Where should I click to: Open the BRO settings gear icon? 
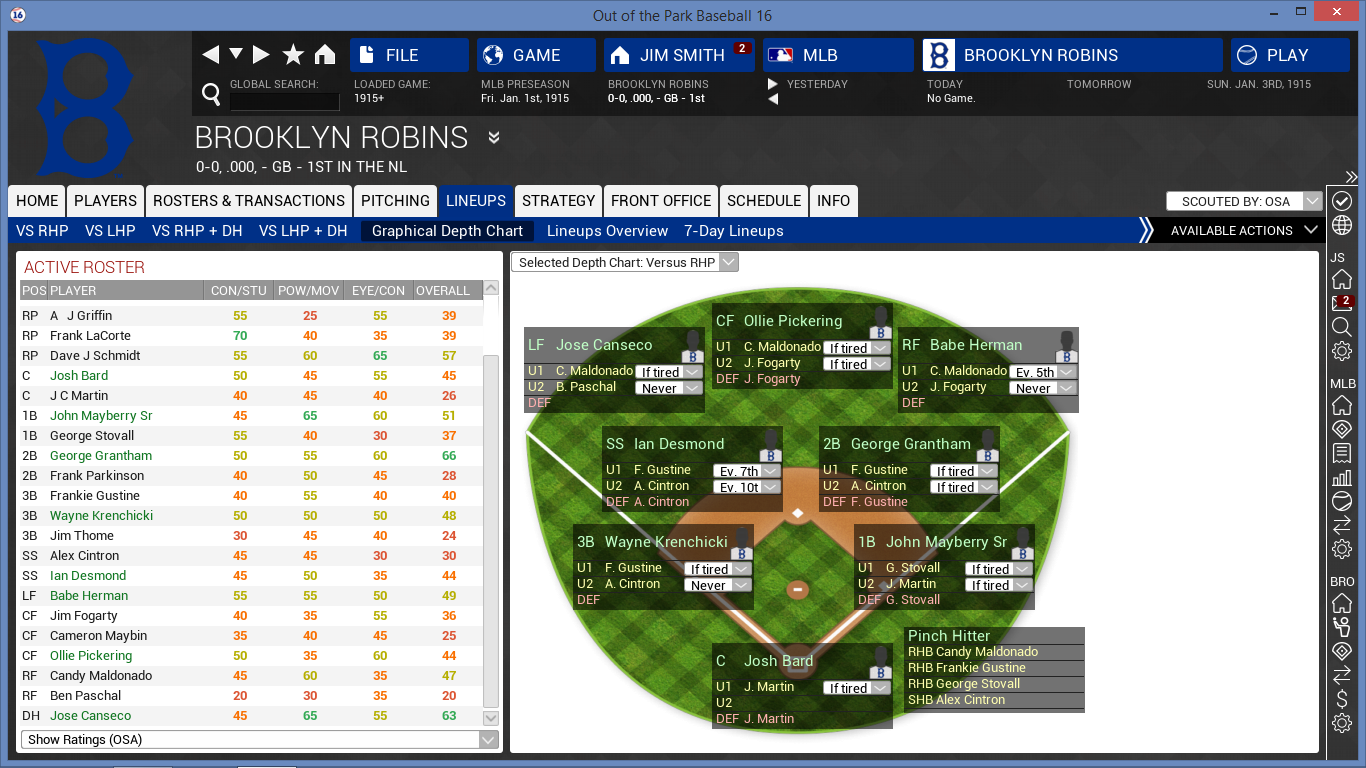pos(1342,723)
